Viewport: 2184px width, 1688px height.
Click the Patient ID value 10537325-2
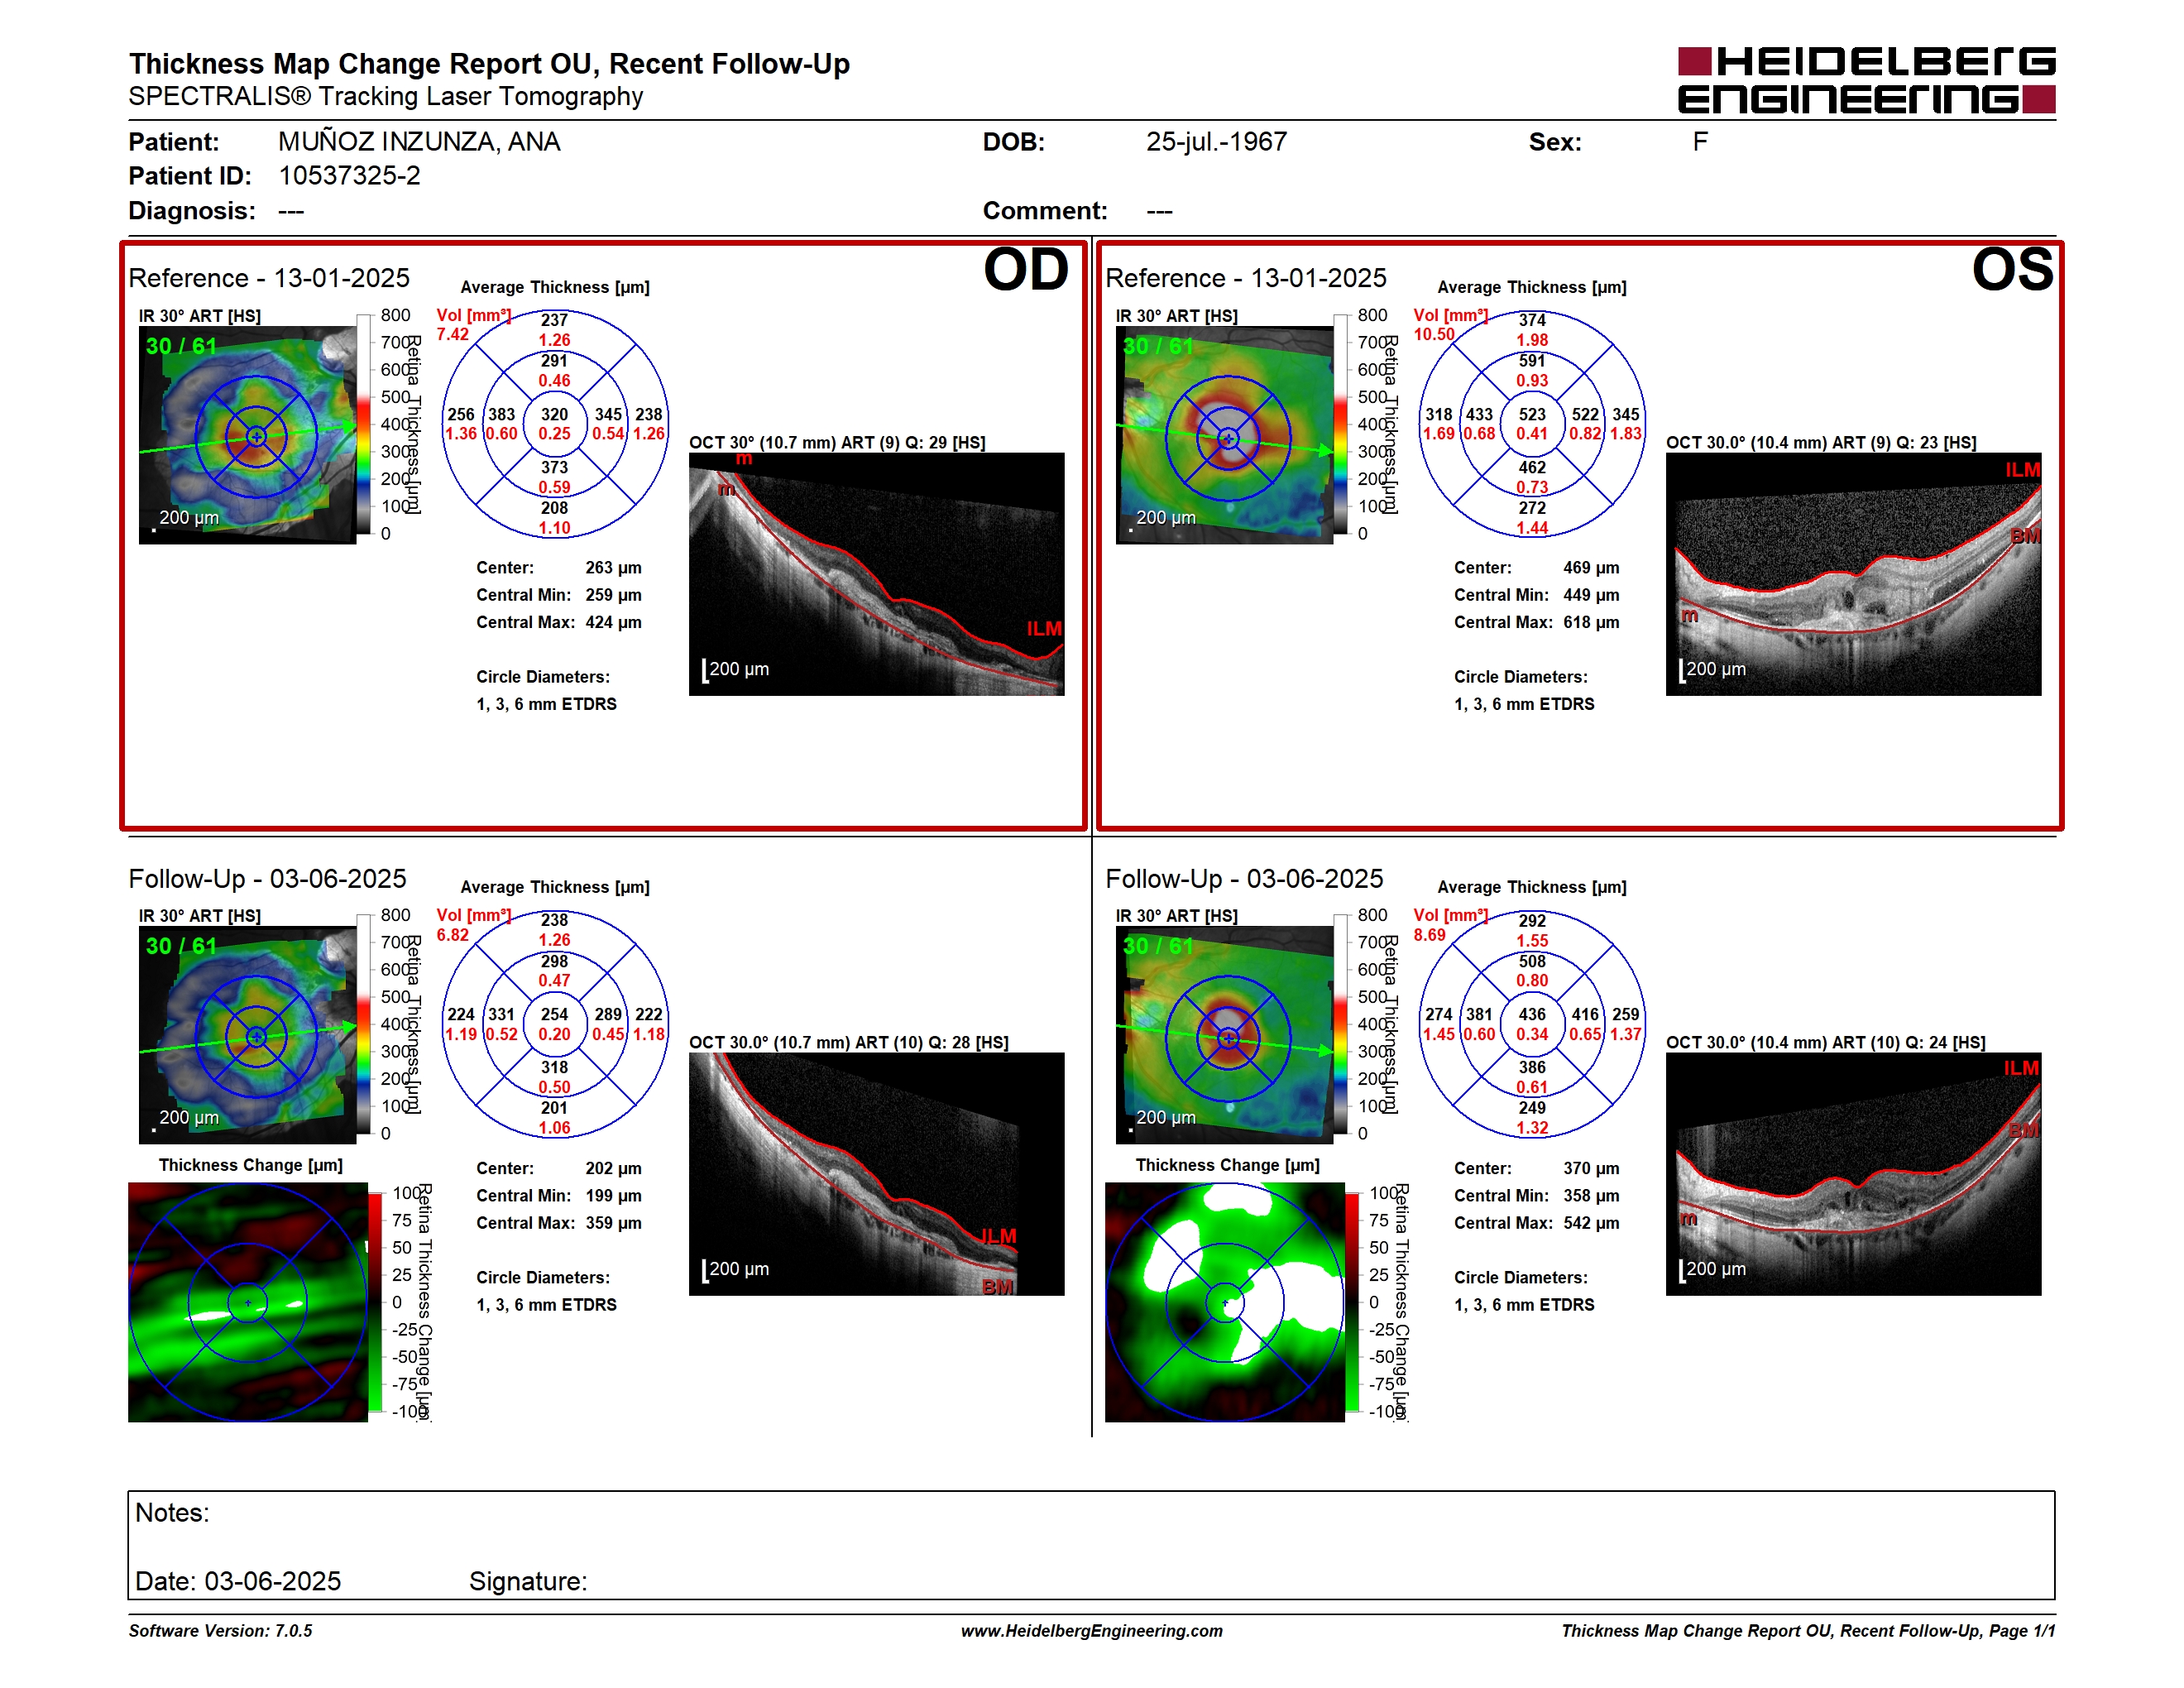coord(349,176)
